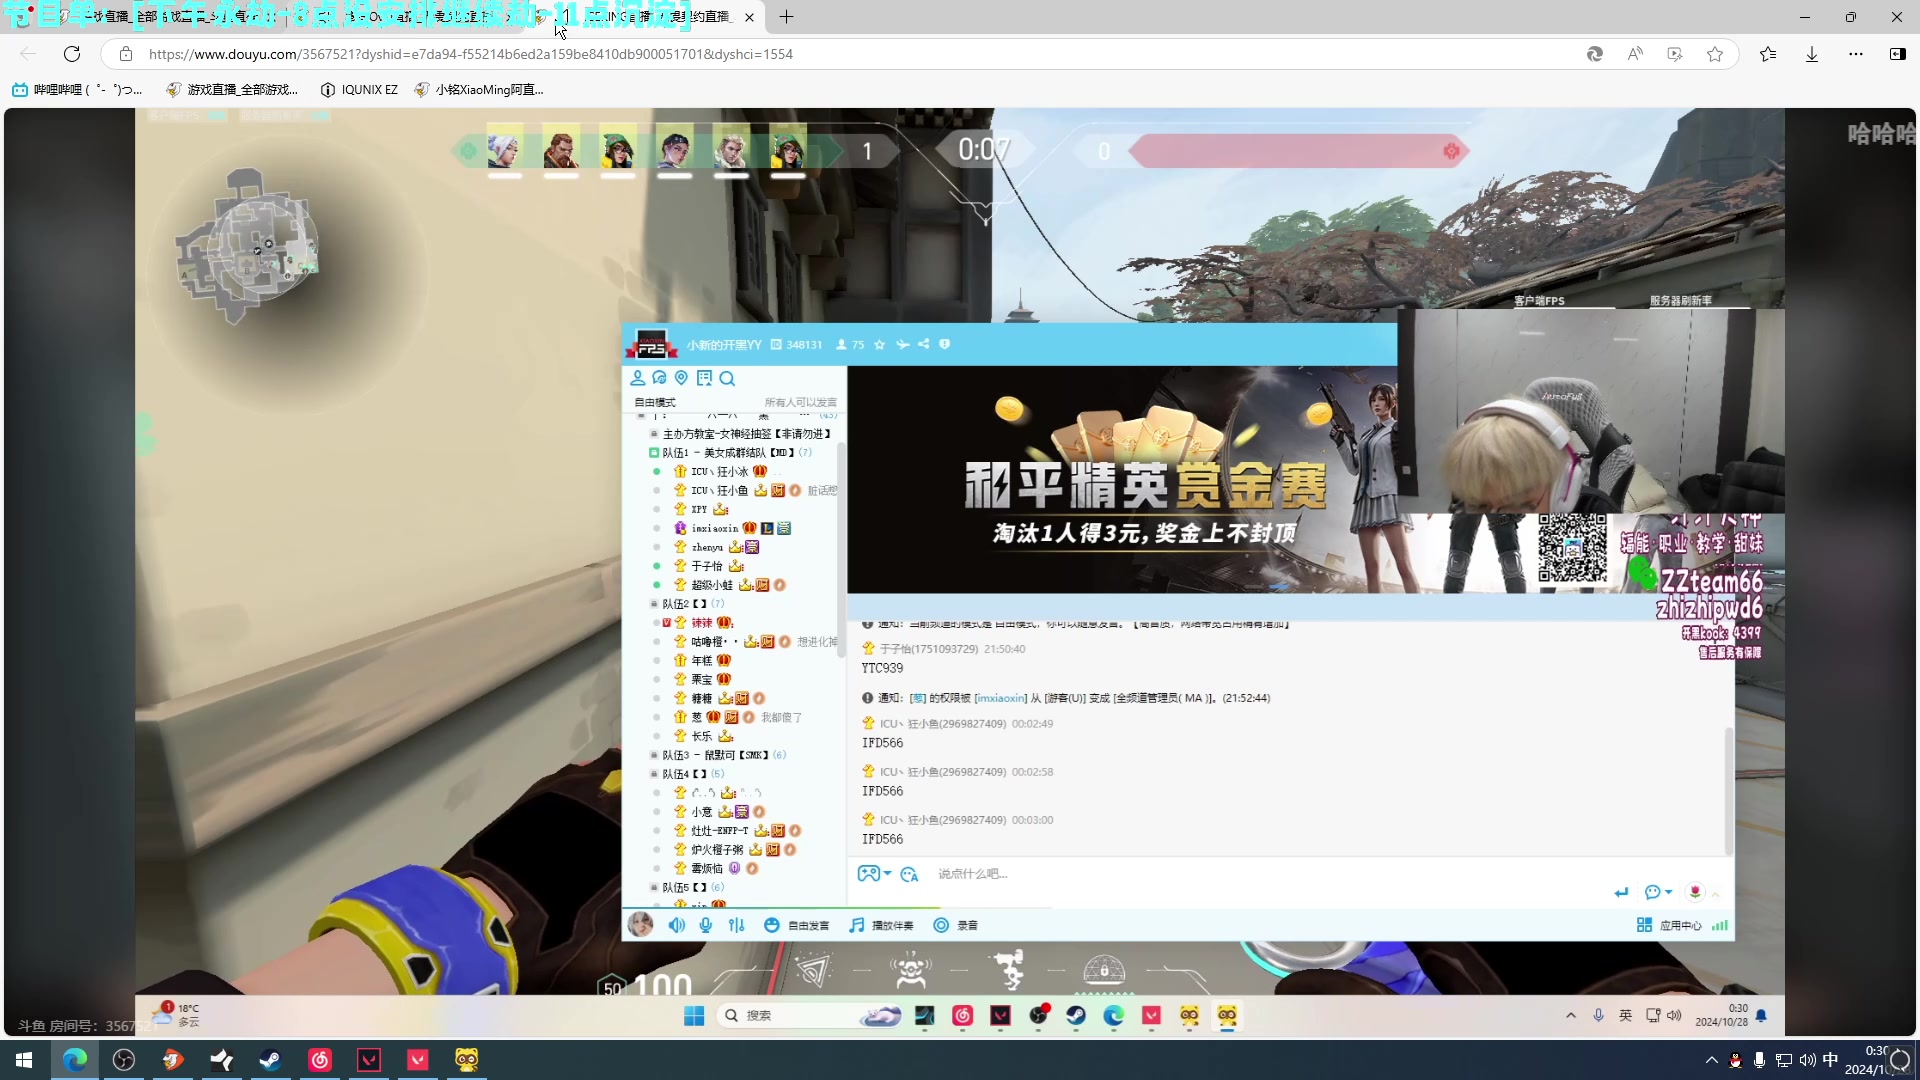Open YY audio mixer settings icon
The image size is (1920, 1080).
(x=737, y=925)
